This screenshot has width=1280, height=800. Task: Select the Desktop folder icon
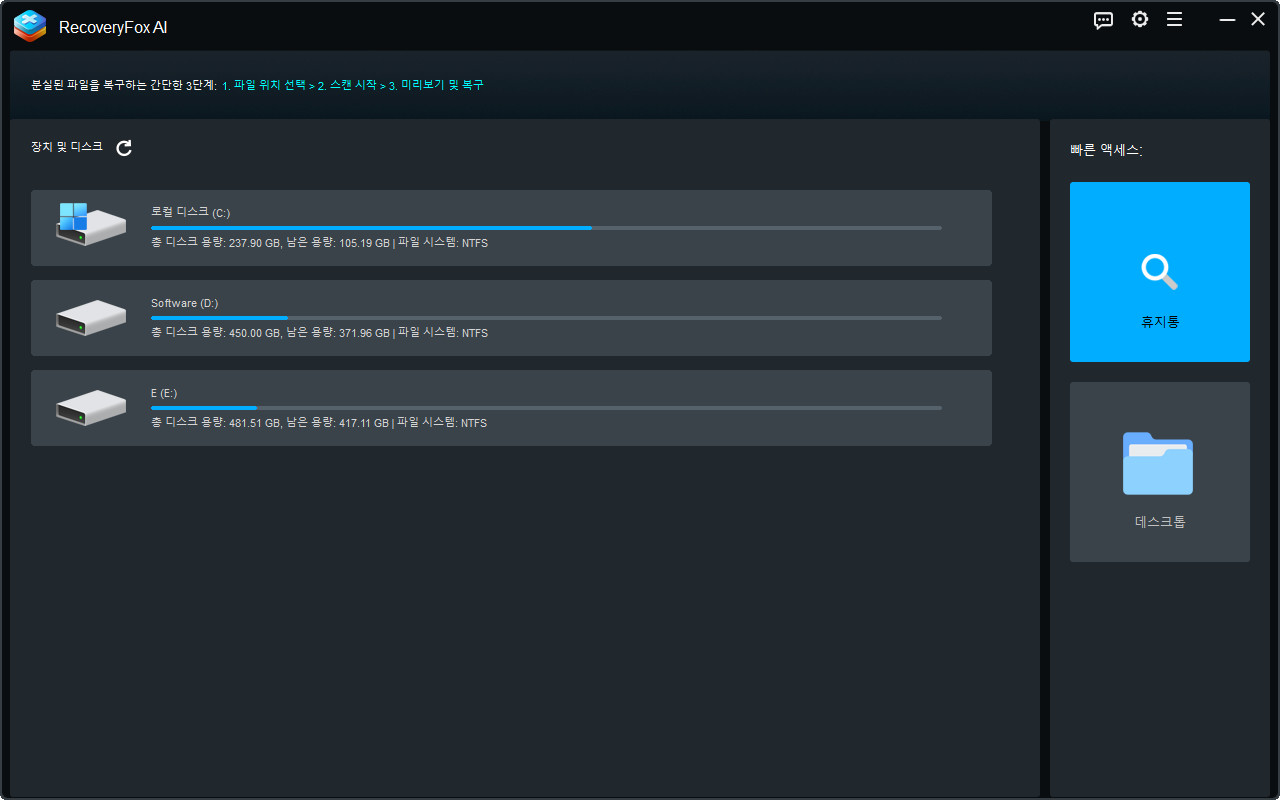[1158, 463]
